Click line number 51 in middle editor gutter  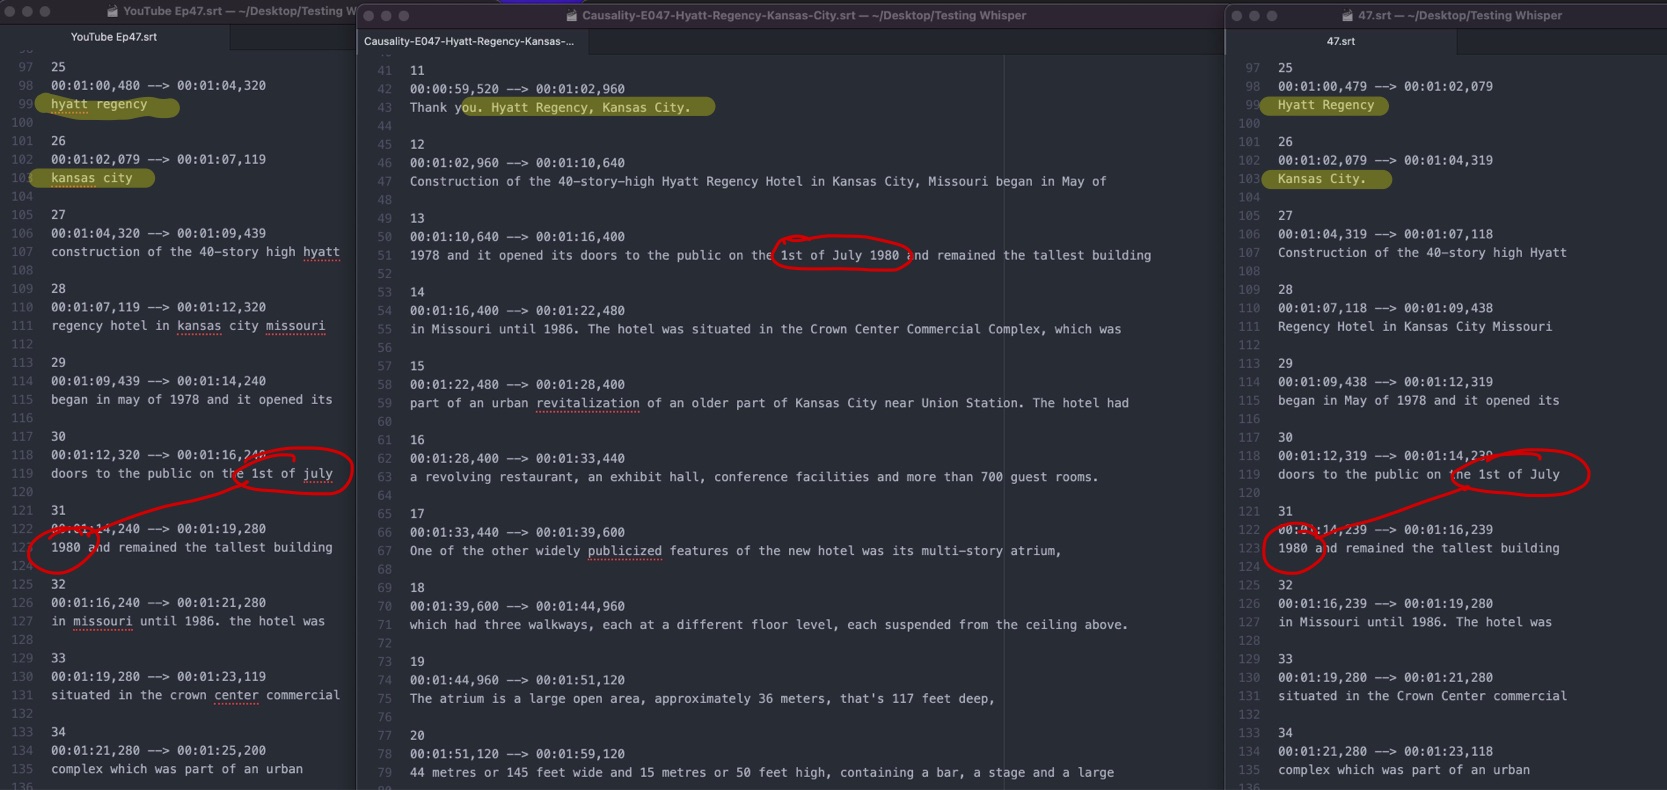coord(384,256)
